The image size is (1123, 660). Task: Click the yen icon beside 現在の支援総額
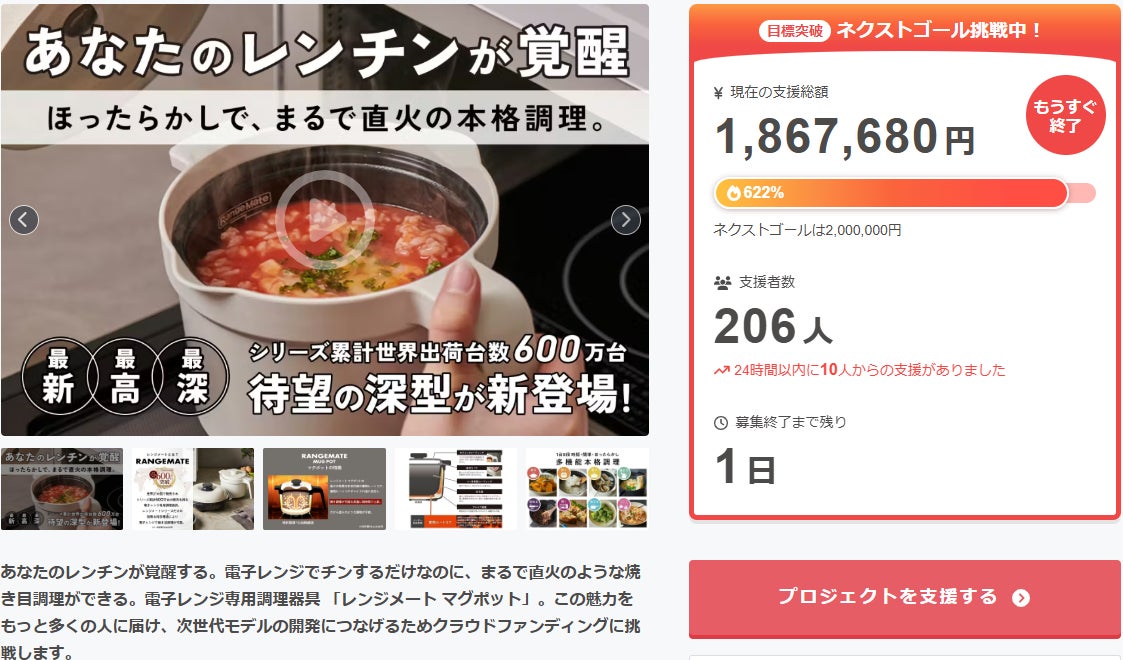click(718, 92)
